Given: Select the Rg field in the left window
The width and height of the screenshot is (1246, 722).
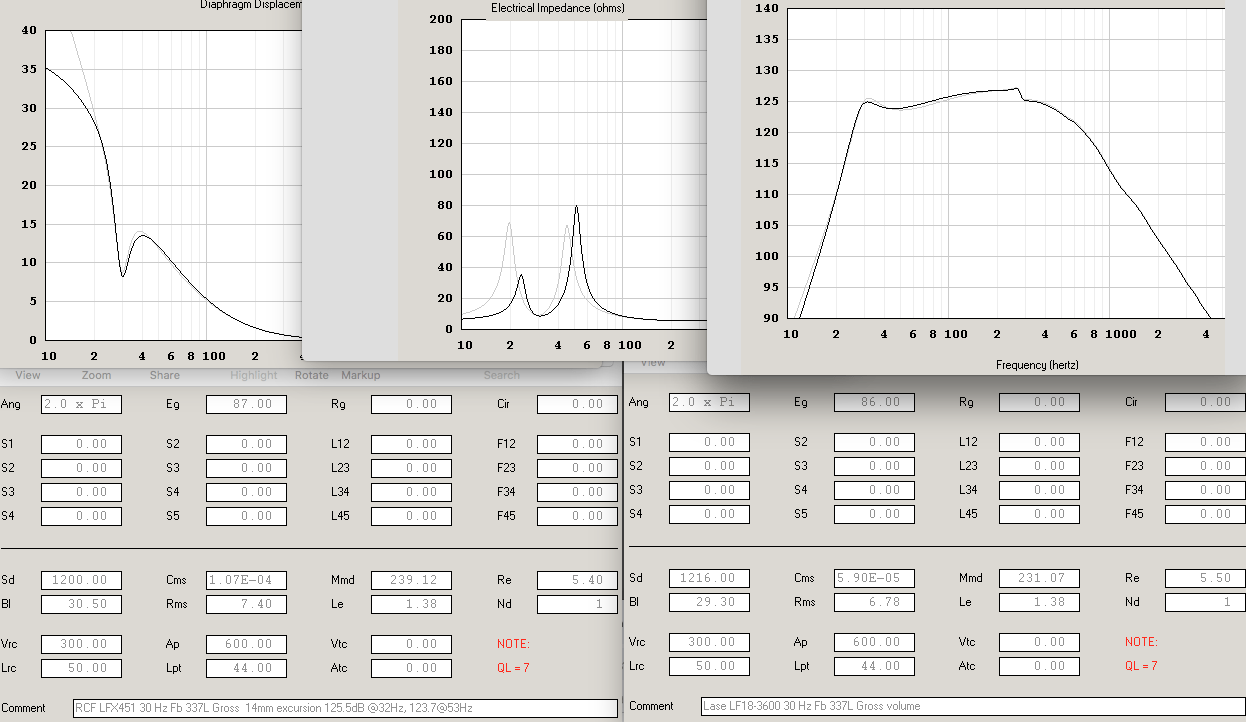Looking at the screenshot, I should 411,405.
